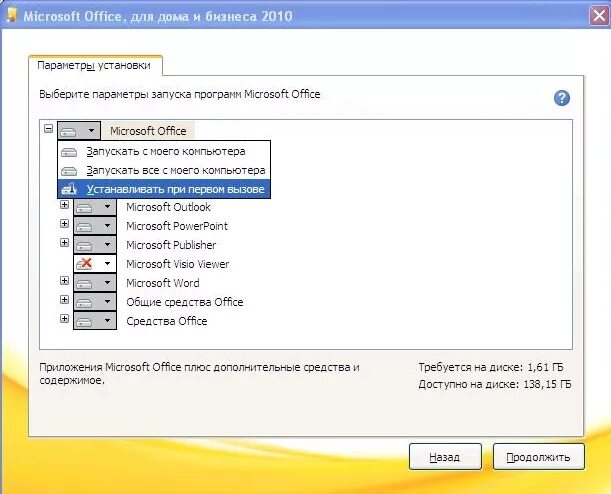This screenshot has width=611, height=494.
Task: Expand 'Средства Office' node
Action: [x=65, y=319]
